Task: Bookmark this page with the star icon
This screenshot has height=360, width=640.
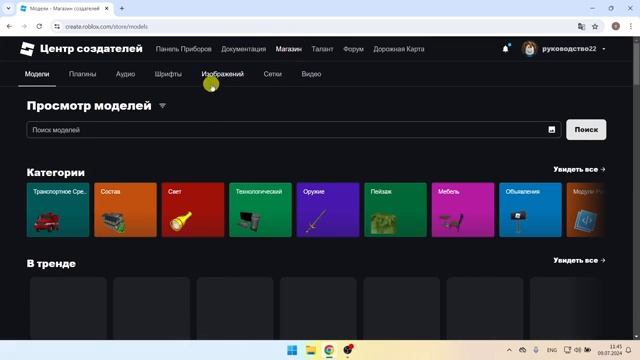Action: coord(595,27)
